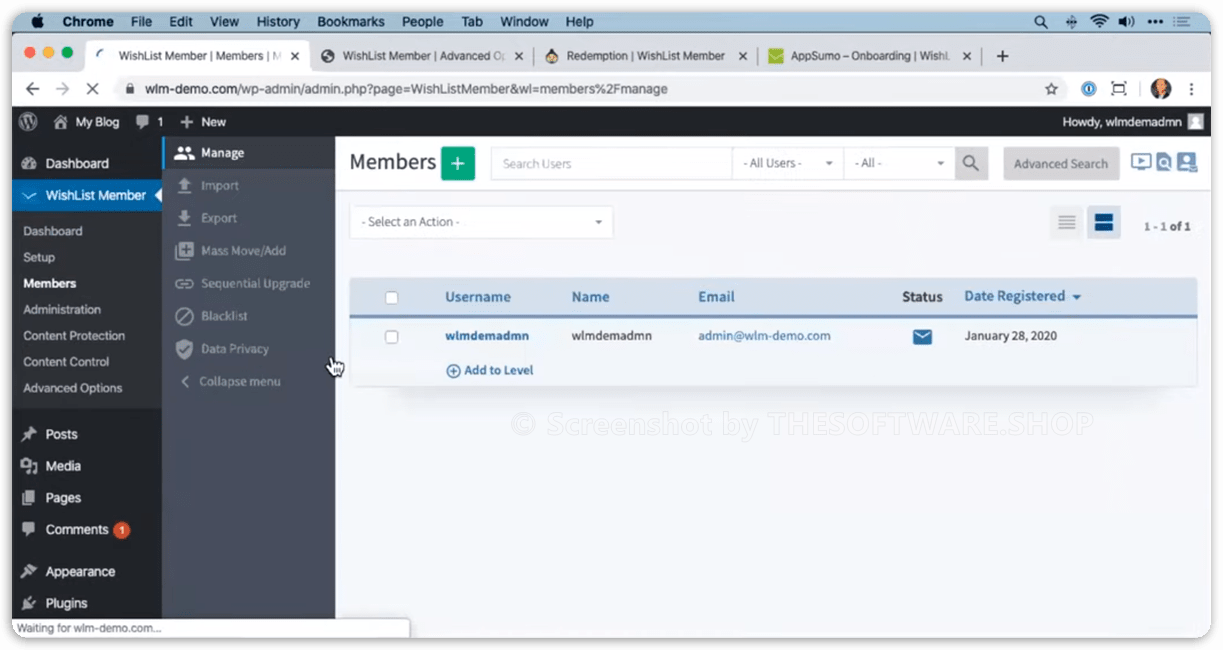Switch to WishList Member Advanced Options tab
1223x650 pixels.
421,56
